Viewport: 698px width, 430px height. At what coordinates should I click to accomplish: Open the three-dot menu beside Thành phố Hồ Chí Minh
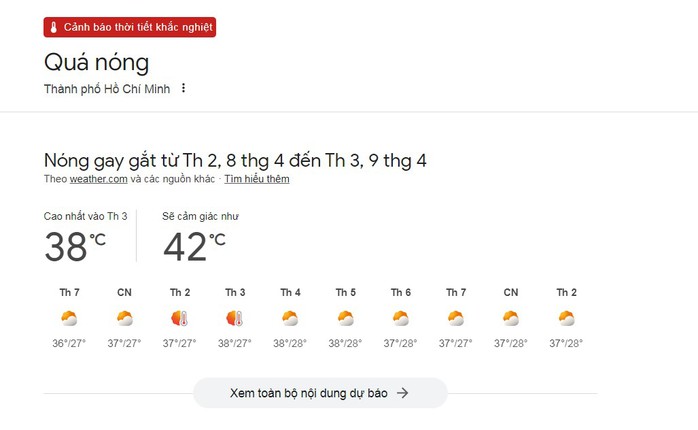point(183,88)
